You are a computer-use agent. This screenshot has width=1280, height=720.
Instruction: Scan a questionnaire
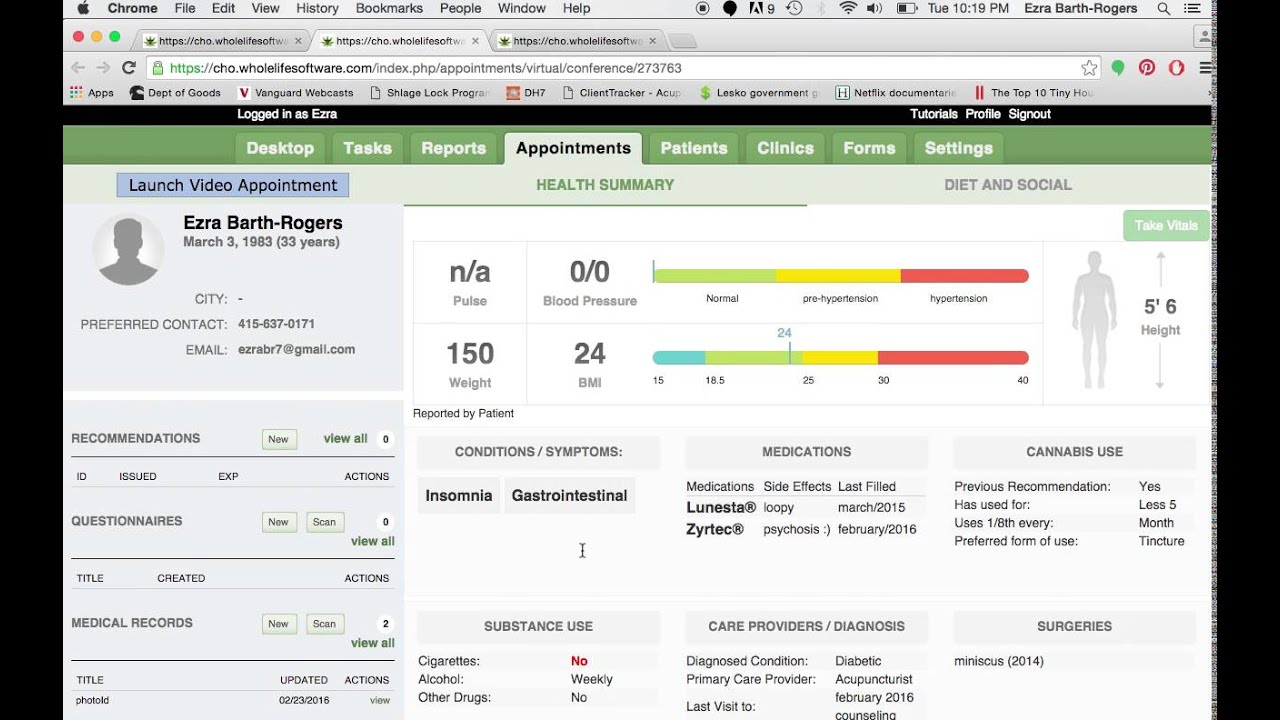coord(324,522)
